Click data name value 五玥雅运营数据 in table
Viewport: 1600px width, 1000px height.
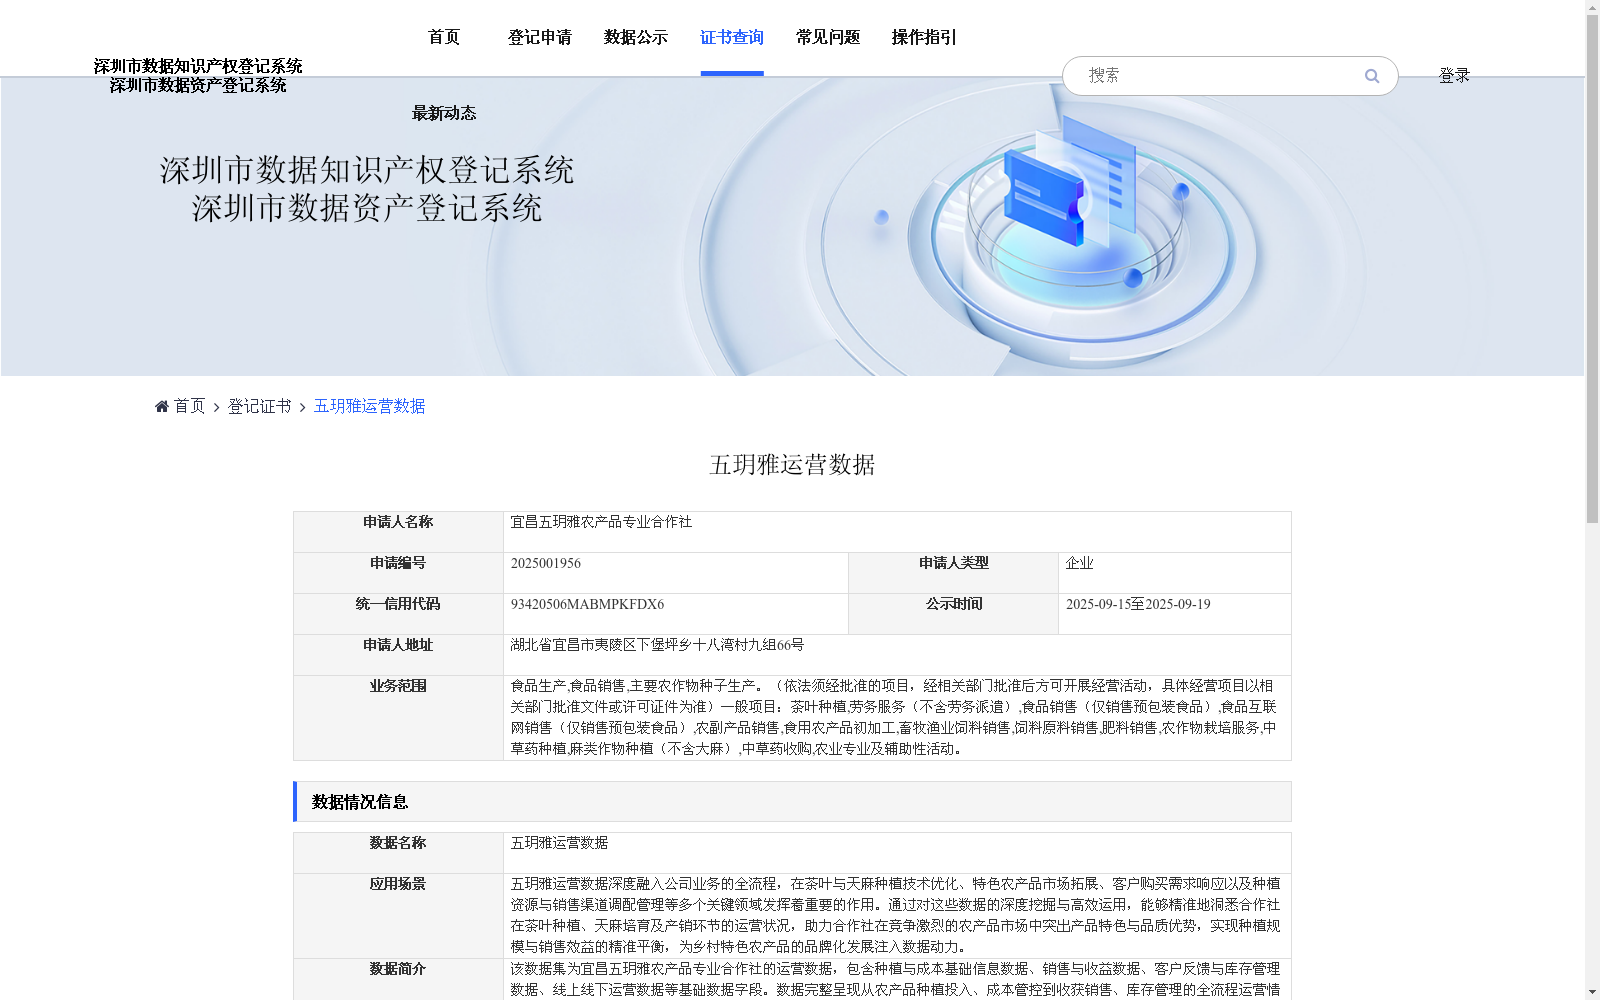pyautogui.click(x=559, y=843)
